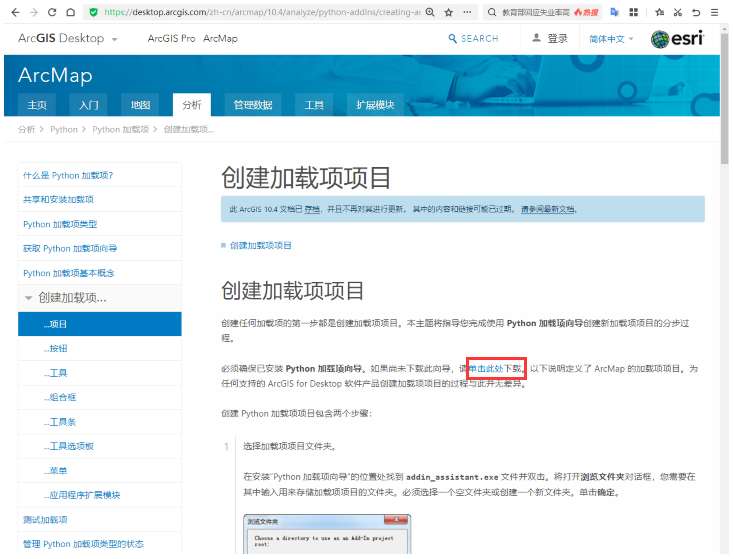
Task: Select the ...工具选项板 sidebar entry
Action: tap(100, 446)
